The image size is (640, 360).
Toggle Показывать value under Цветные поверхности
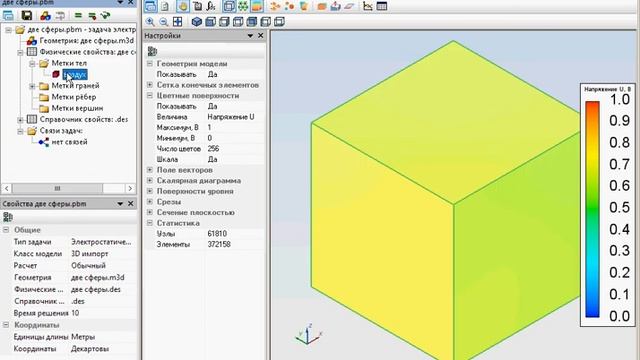coord(212,106)
